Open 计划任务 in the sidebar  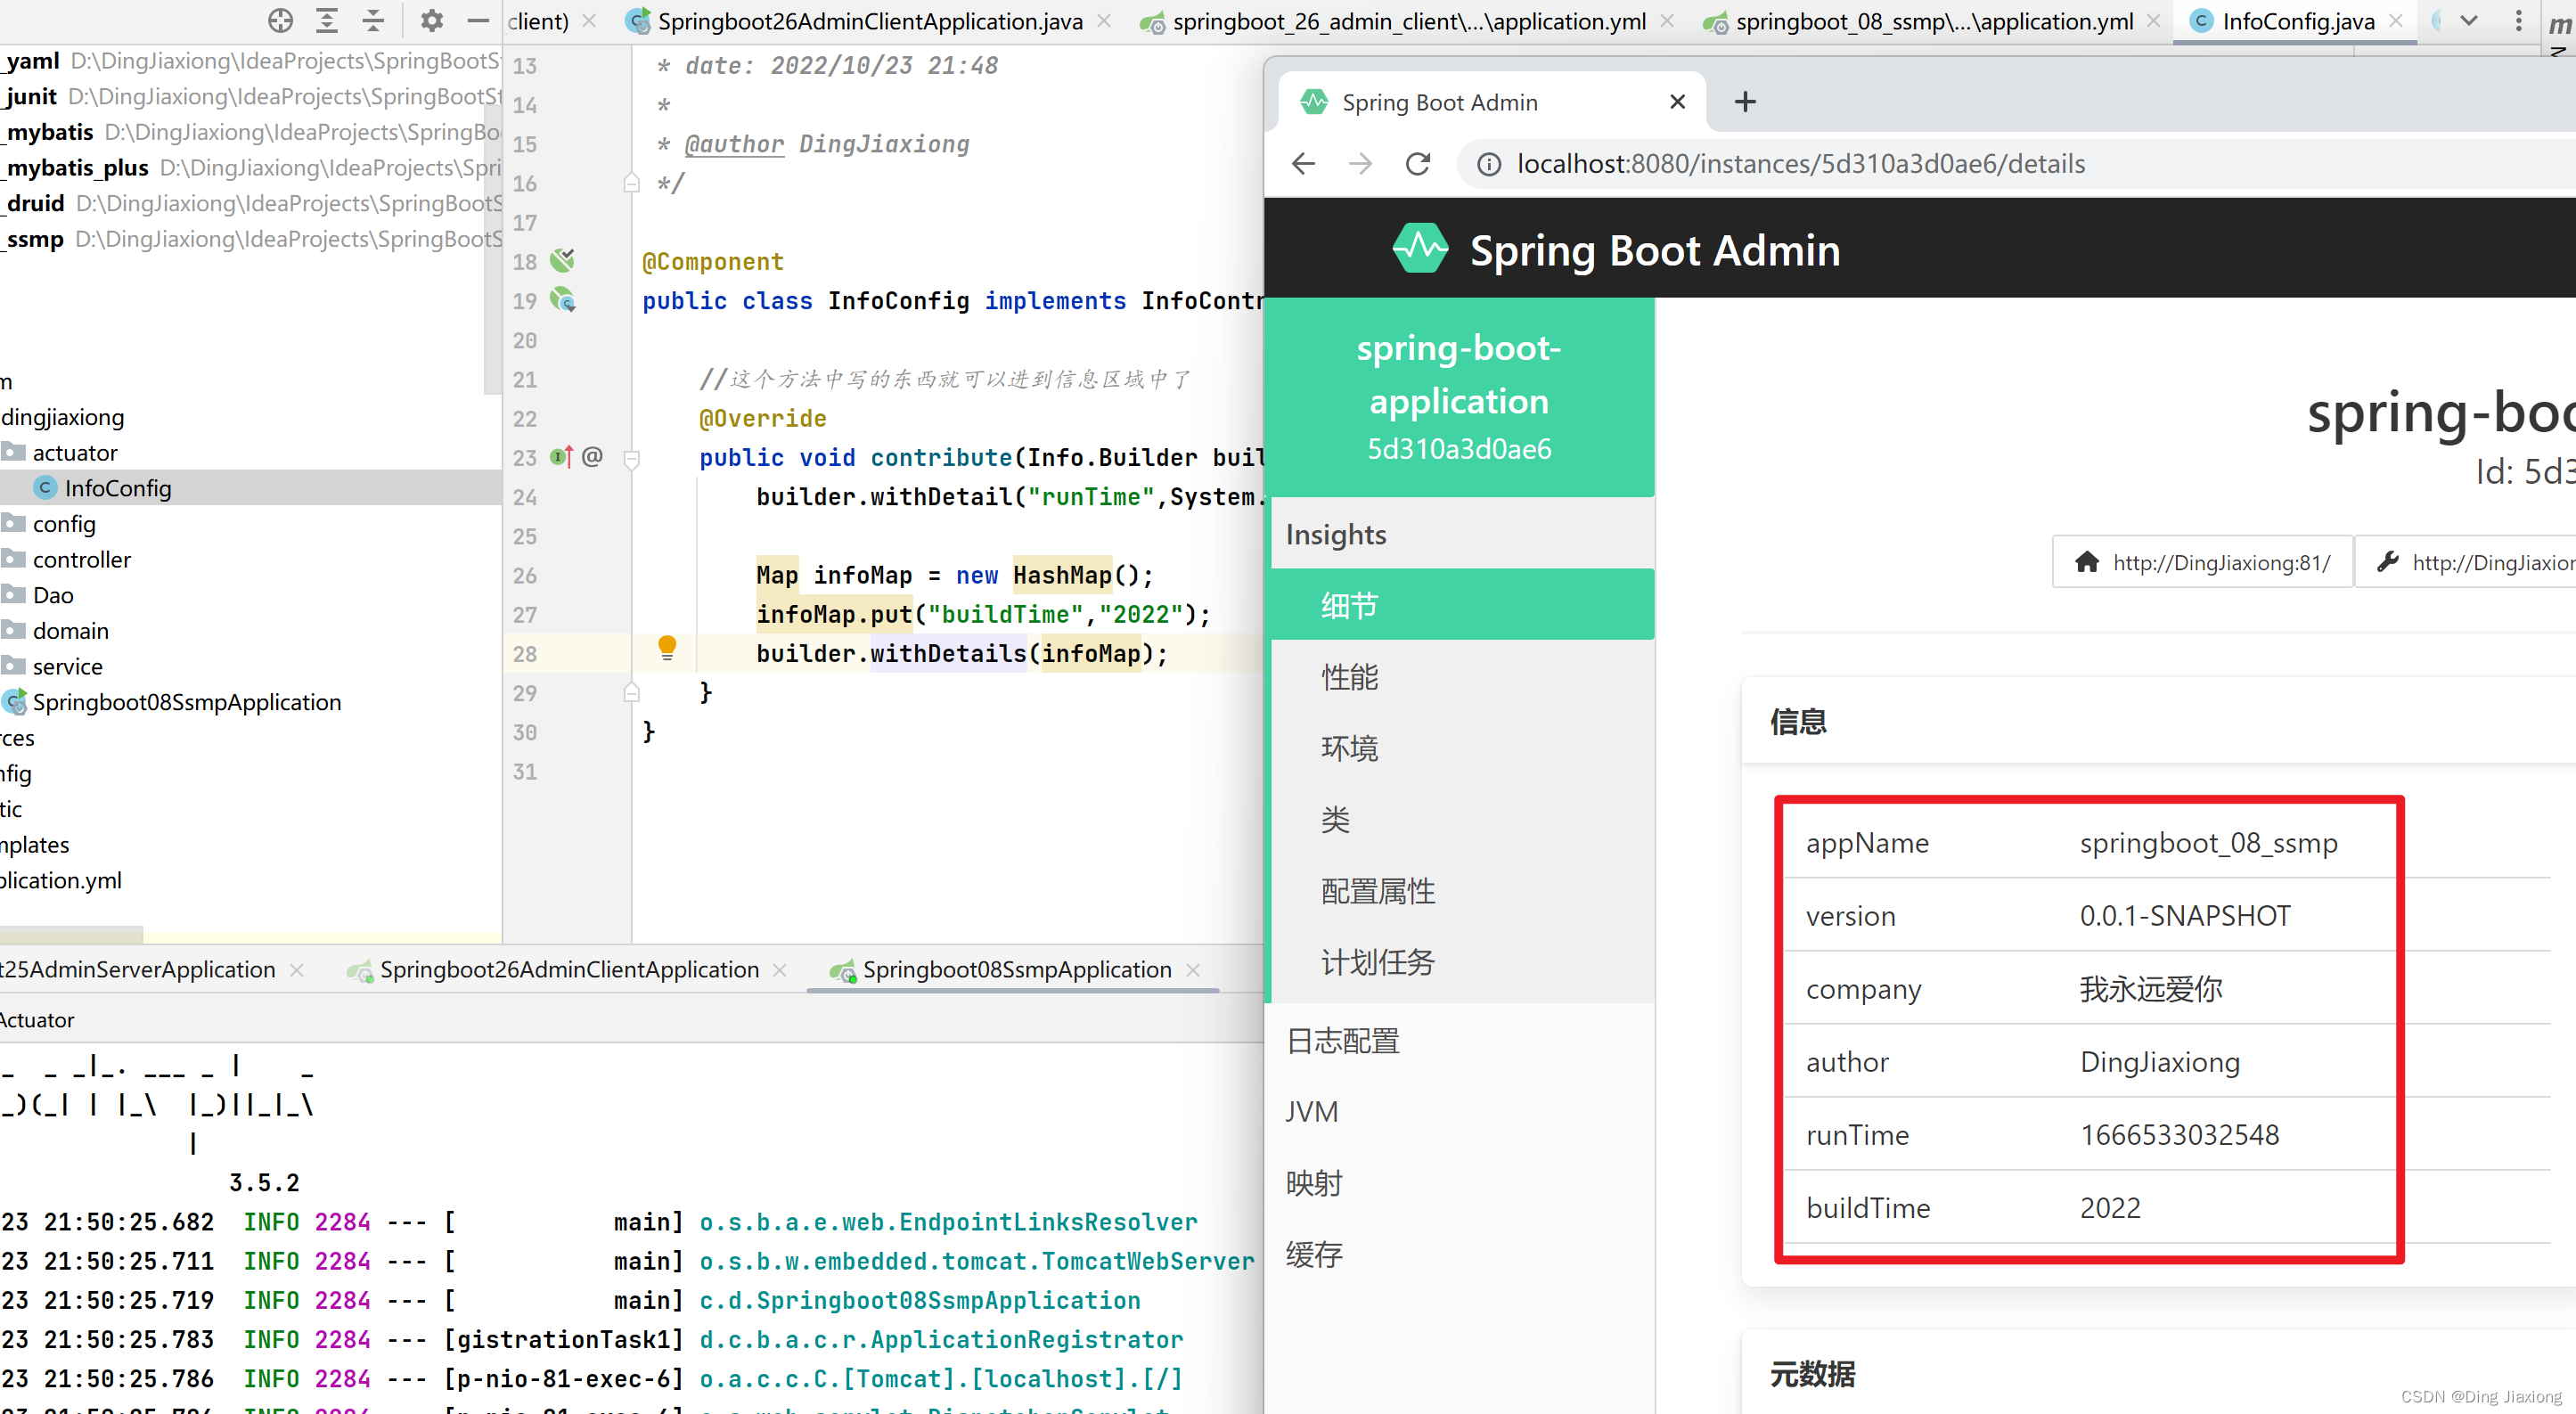[1462, 962]
